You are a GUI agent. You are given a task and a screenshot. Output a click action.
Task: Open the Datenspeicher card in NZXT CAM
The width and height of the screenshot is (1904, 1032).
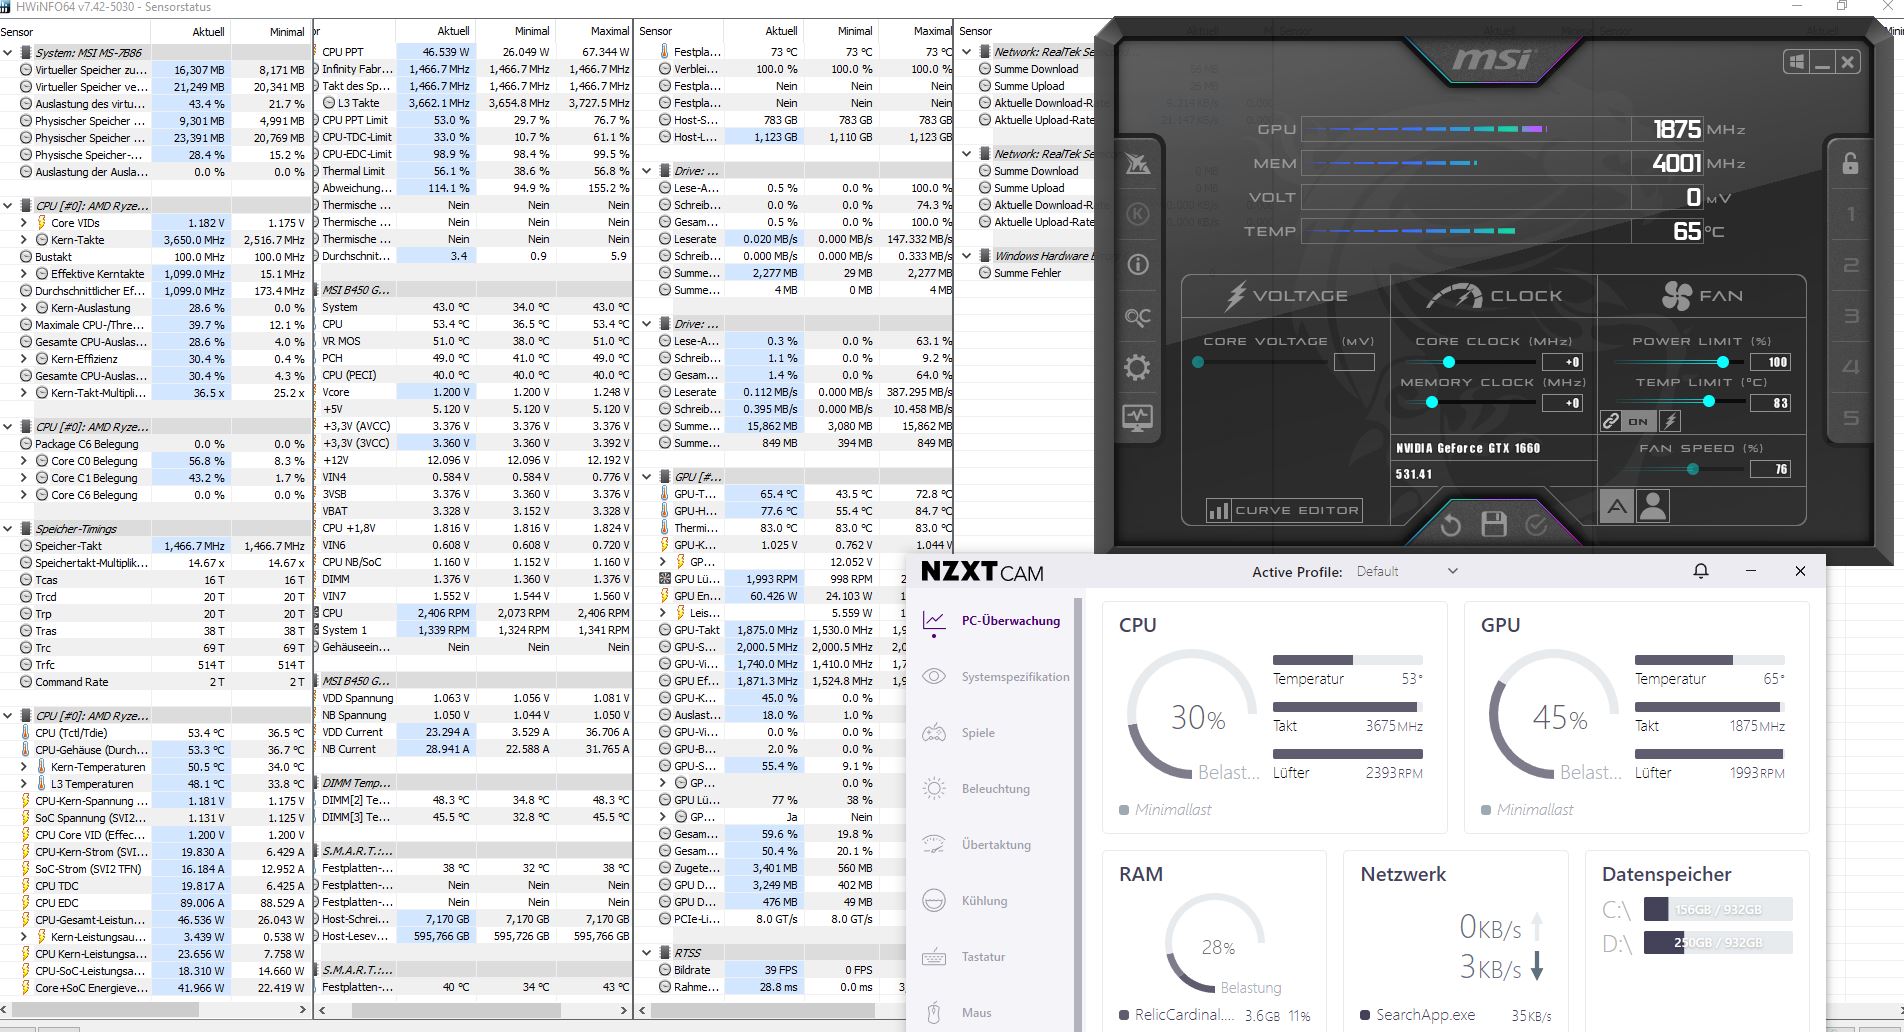click(1697, 941)
